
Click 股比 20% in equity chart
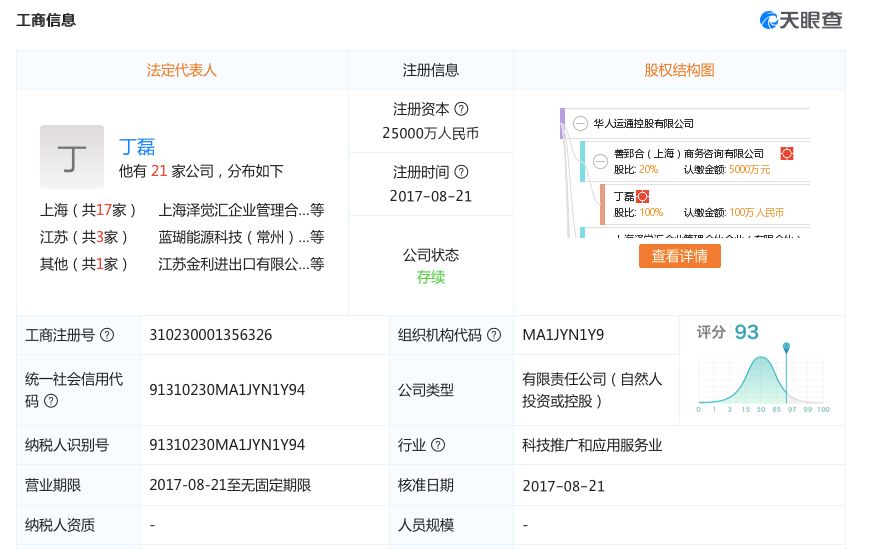point(635,169)
